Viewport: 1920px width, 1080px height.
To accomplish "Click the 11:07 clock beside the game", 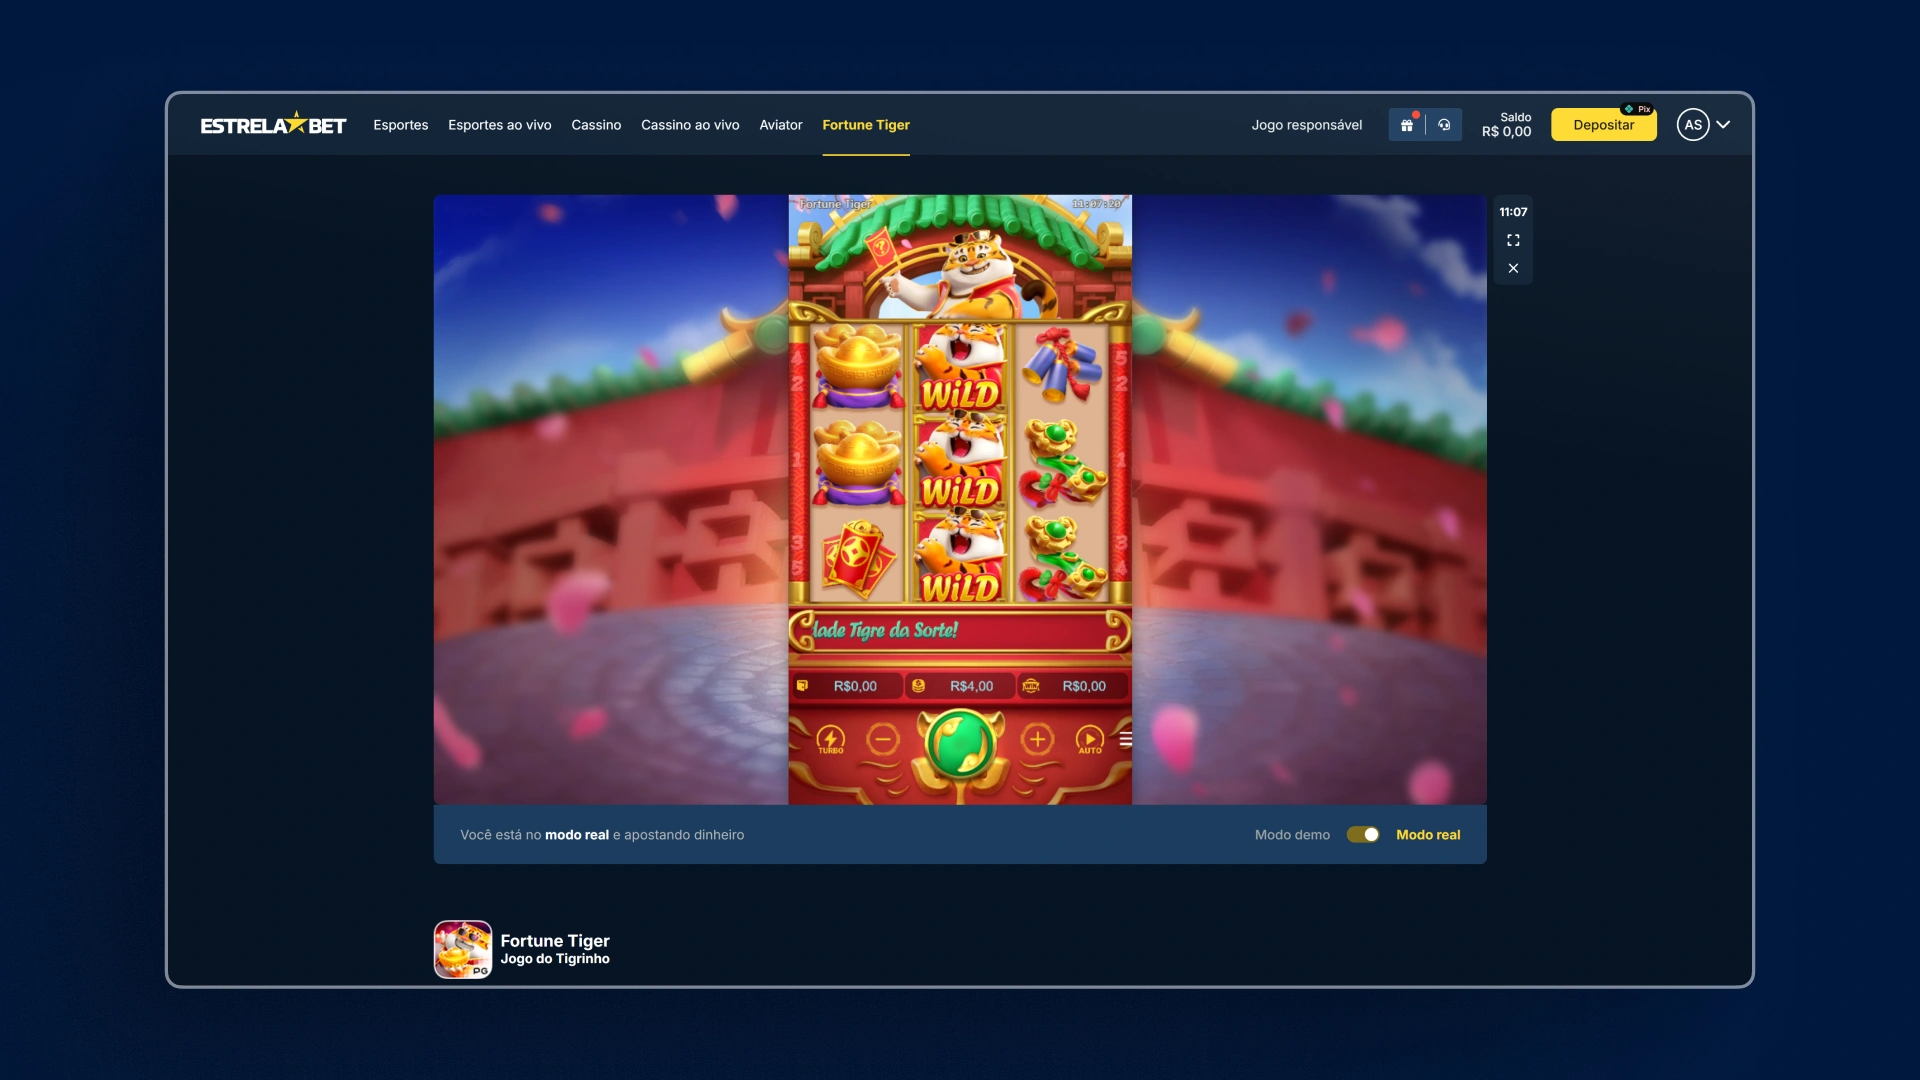I will [x=1513, y=212].
